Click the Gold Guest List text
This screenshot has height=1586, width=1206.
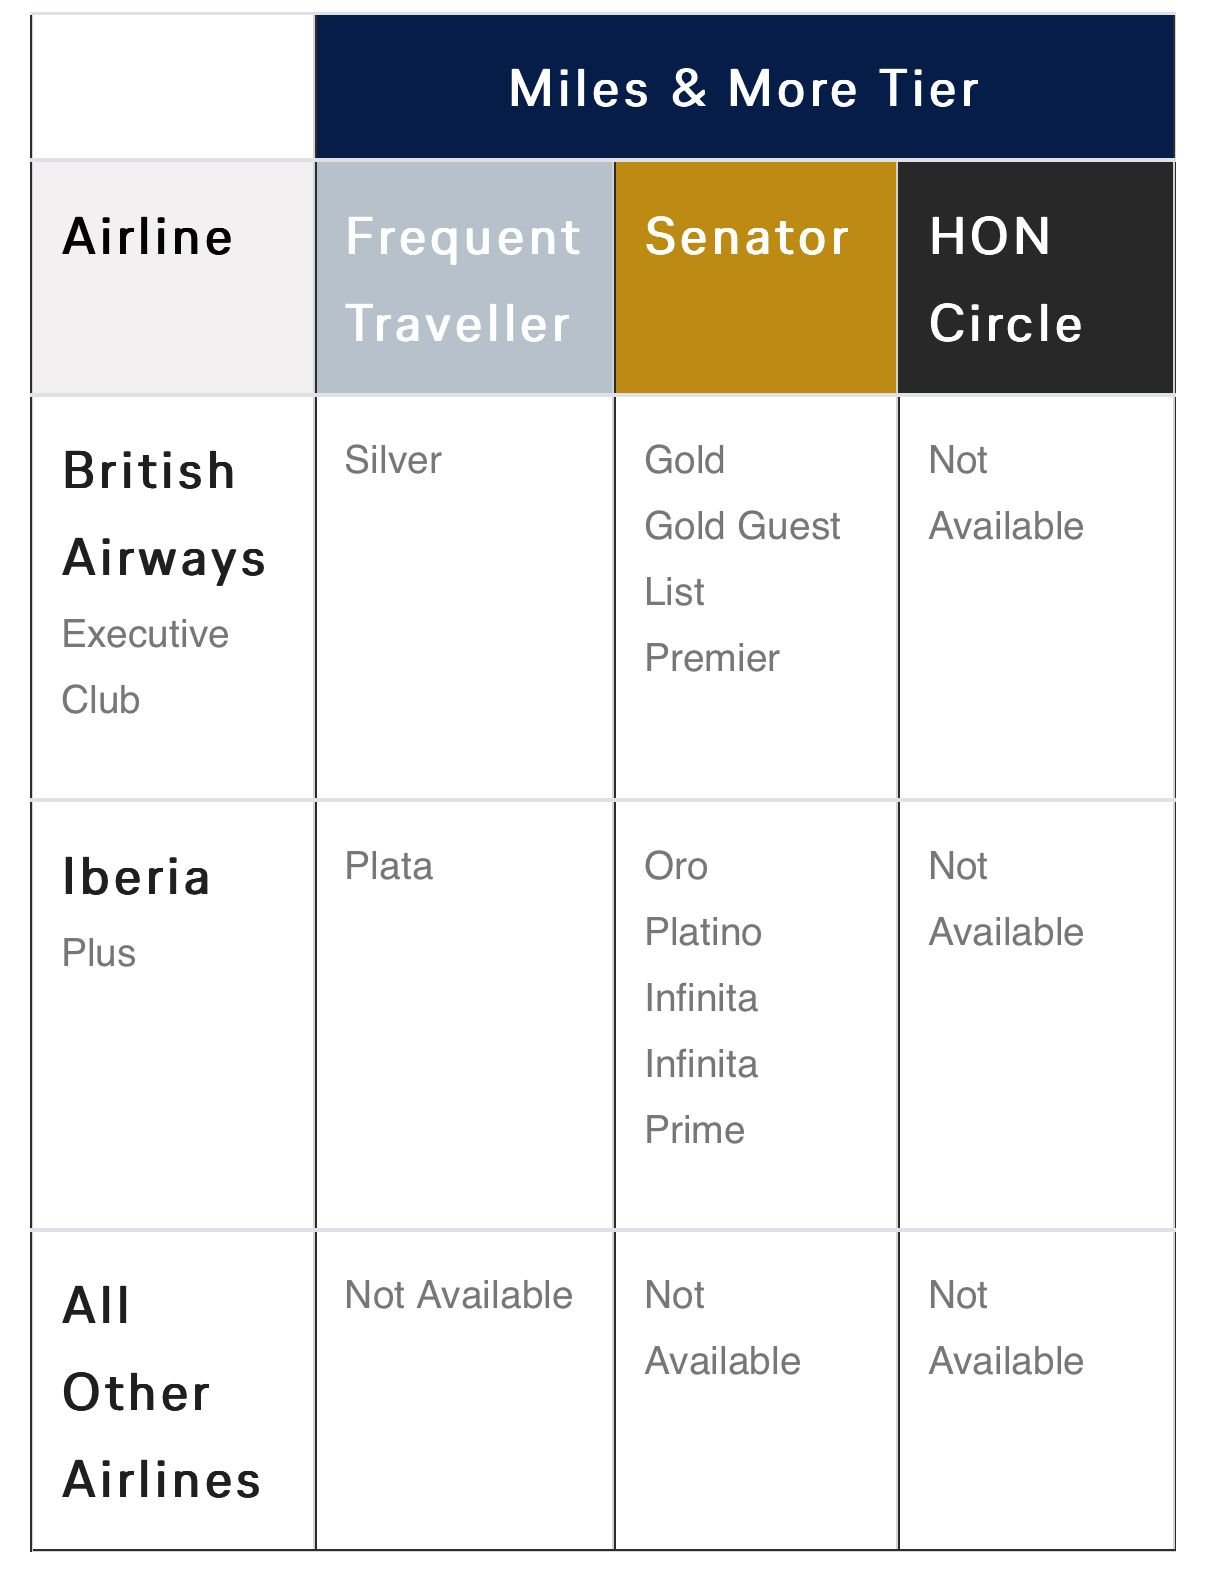742,558
